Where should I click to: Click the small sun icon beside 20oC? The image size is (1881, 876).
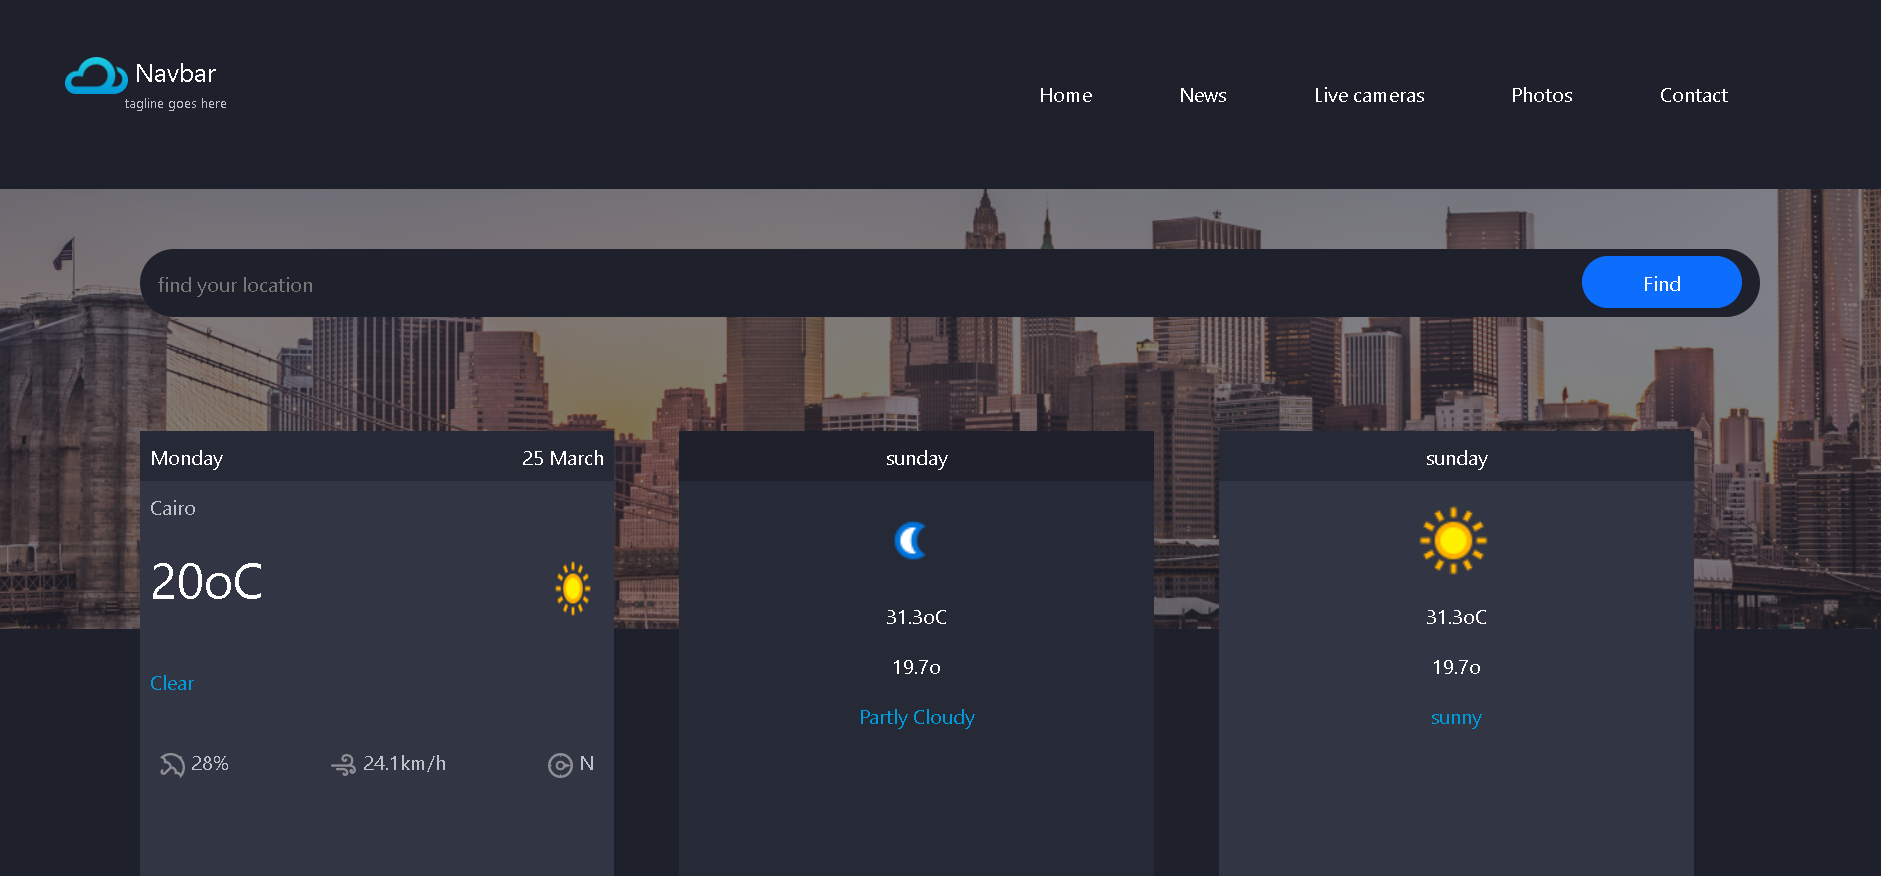point(573,588)
